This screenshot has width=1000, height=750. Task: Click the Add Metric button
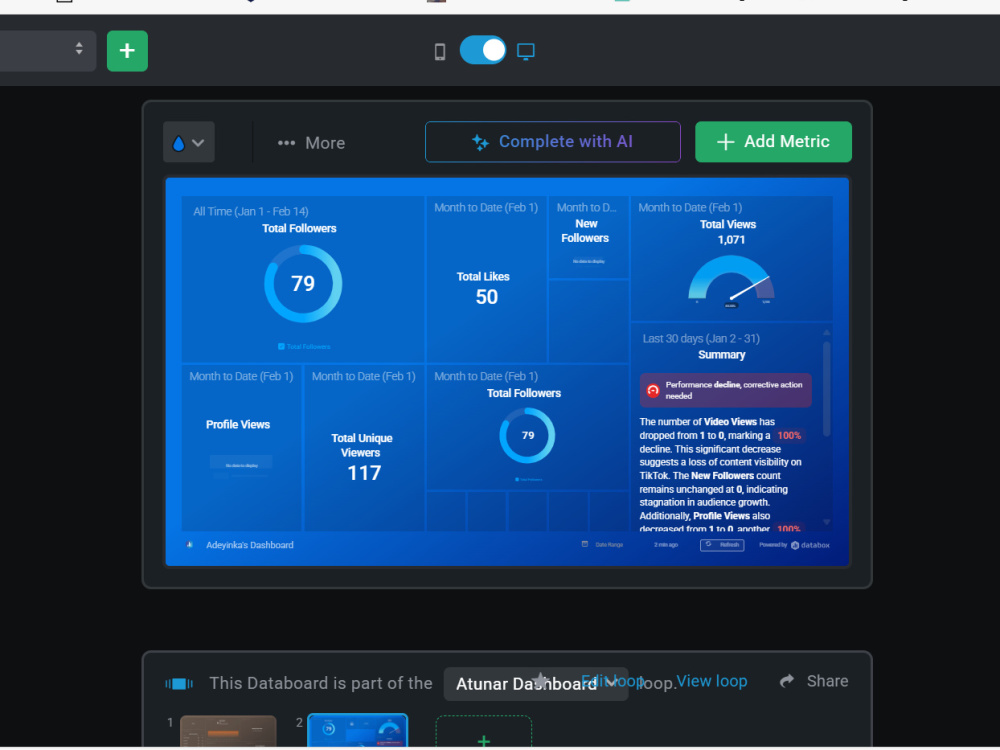[773, 142]
